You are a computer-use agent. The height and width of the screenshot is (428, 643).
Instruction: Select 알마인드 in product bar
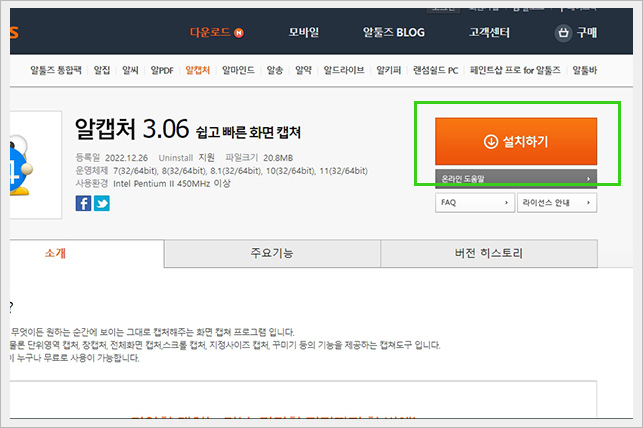(238, 70)
